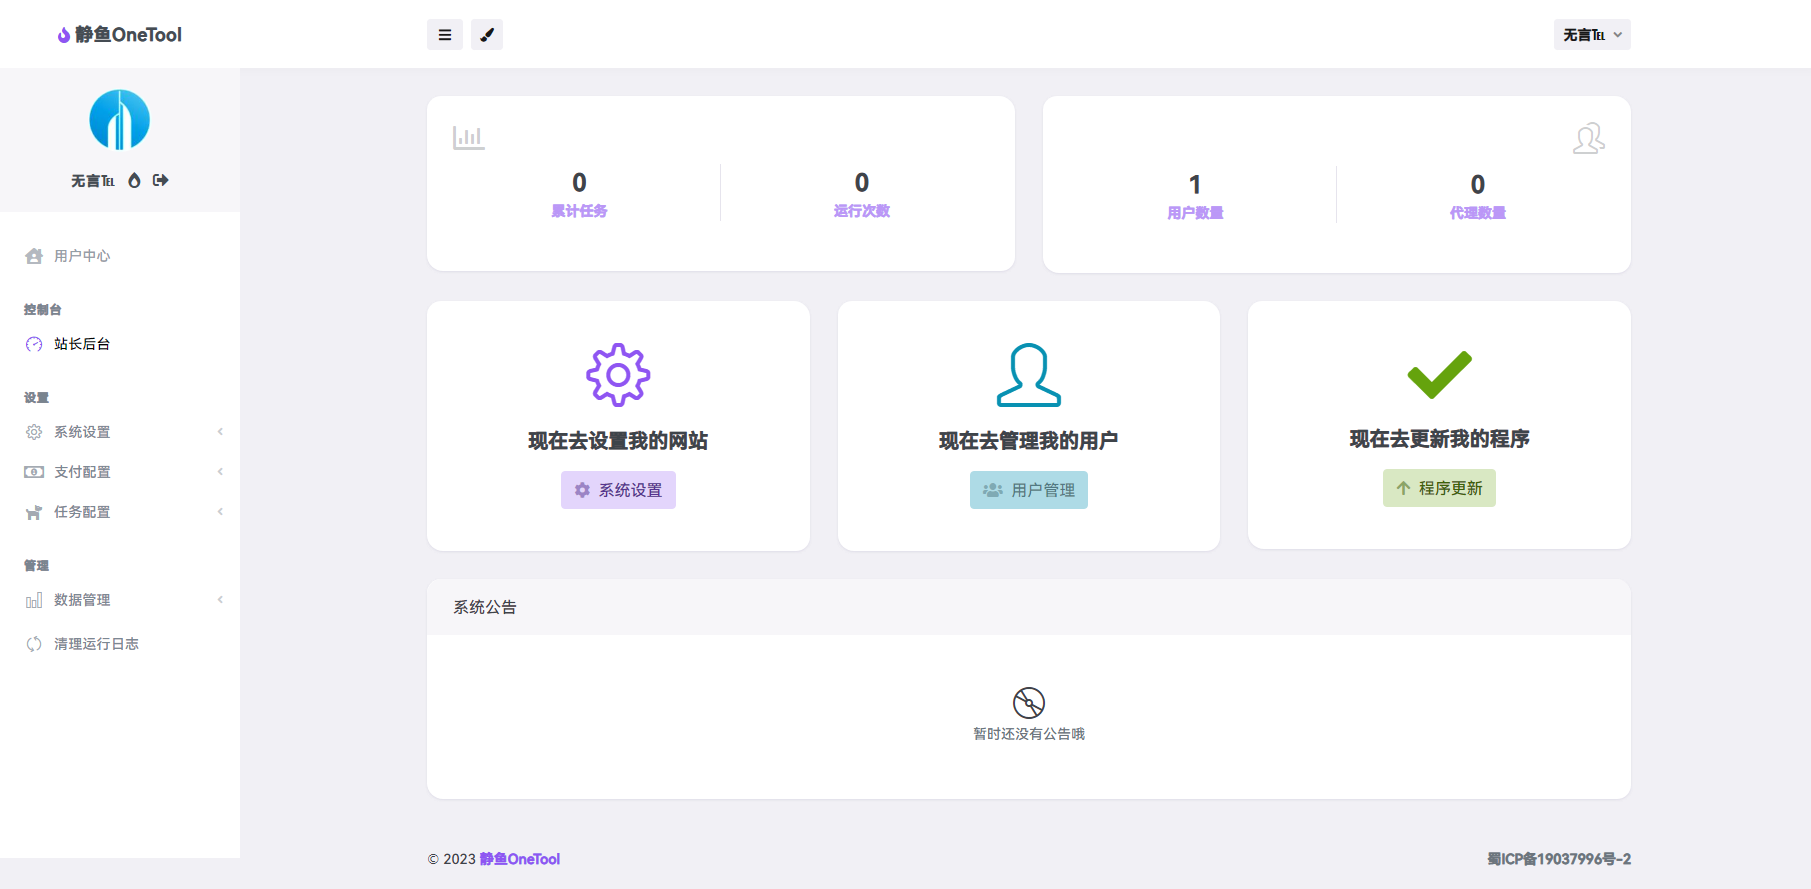This screenshot has height=889, width=1811.
Task: Expand the 数据管理 sidebar submenu
Action: 82,600
